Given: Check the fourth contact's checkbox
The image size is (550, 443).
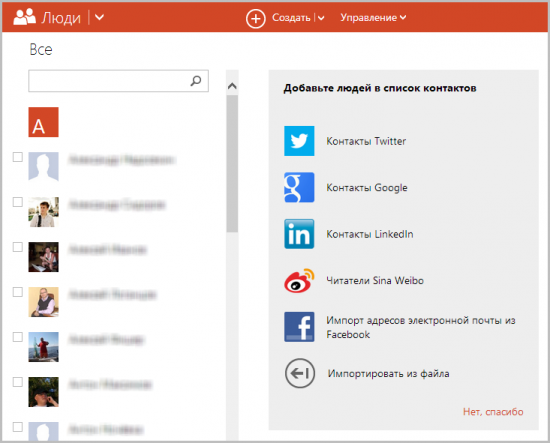Looking at the screenshot, I should 18,292.
